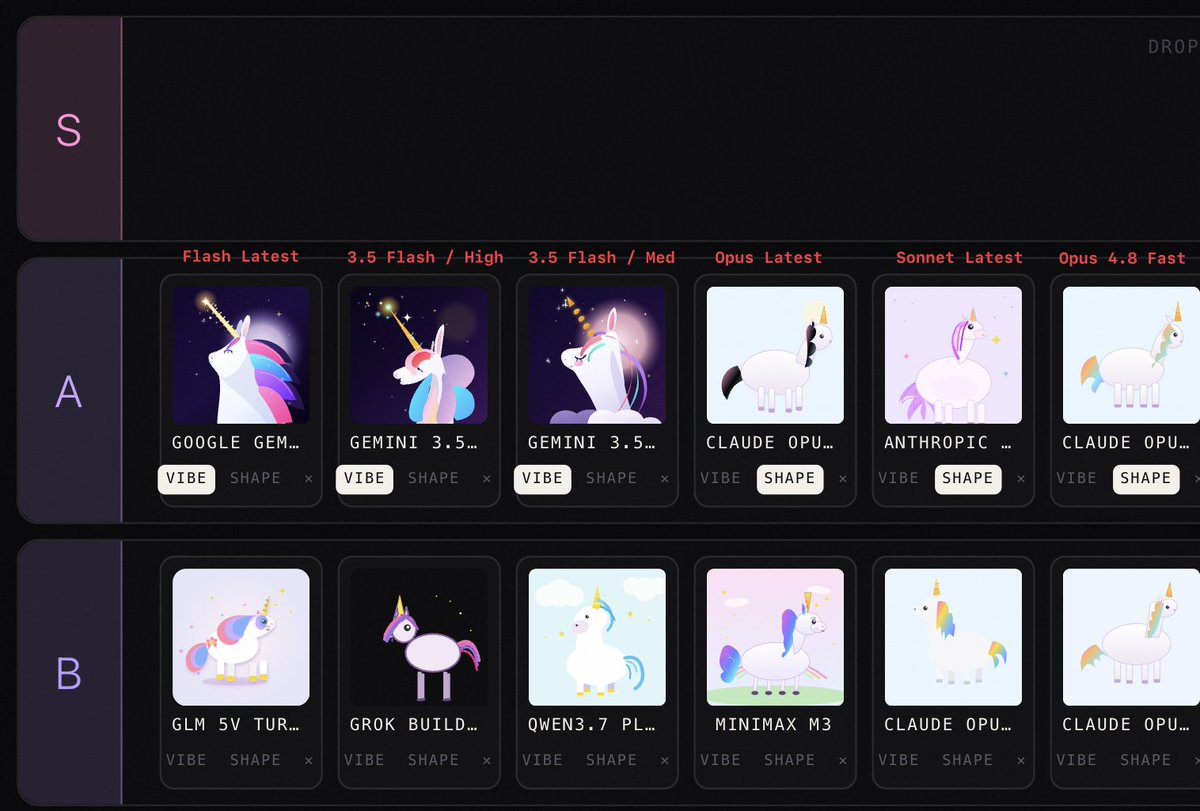The height and width of the screenshot is (811, 1200).
Task: Enable SHAPE on 3.5 Flash / High card
Action: 433,479
